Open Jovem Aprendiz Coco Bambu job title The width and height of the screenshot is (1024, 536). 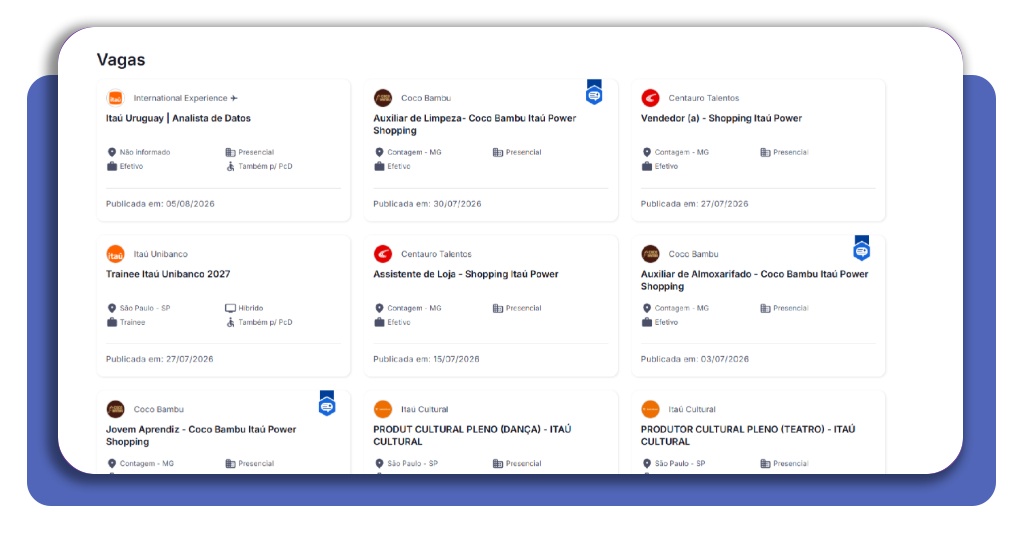point(201,435)
